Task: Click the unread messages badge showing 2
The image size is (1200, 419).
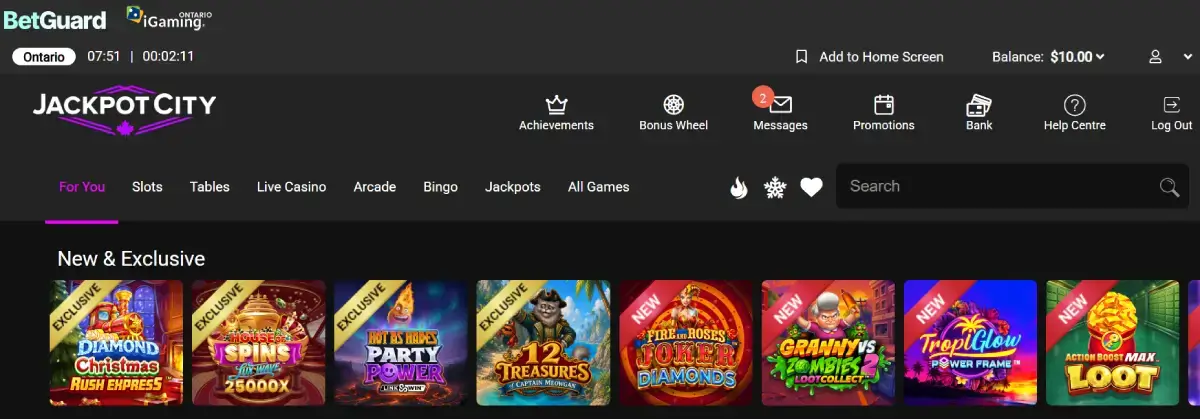Action: [x=763, y=97]
